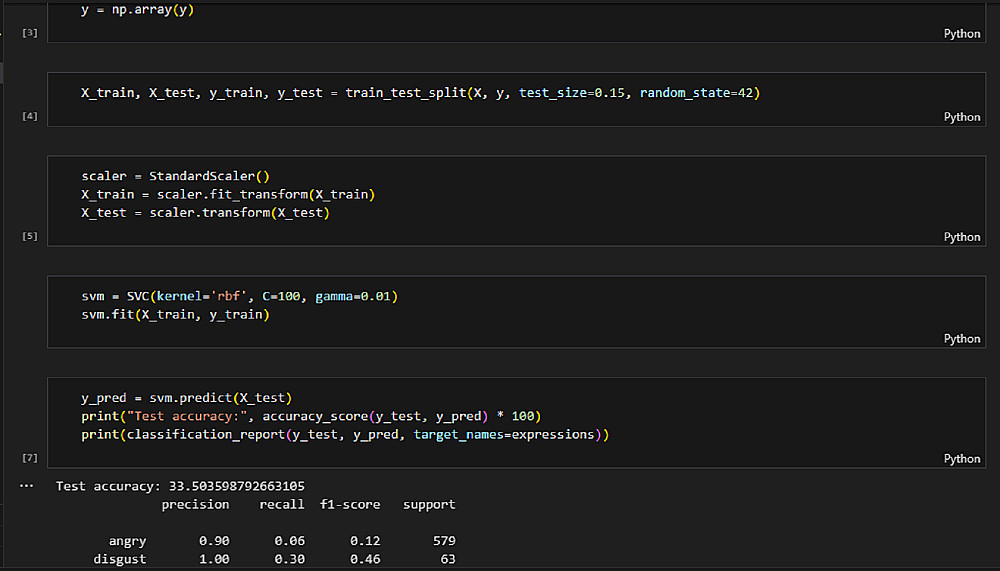
Task: Place cursor on scaler.transform(X_test) line
Action: click(x=205, y=212)
